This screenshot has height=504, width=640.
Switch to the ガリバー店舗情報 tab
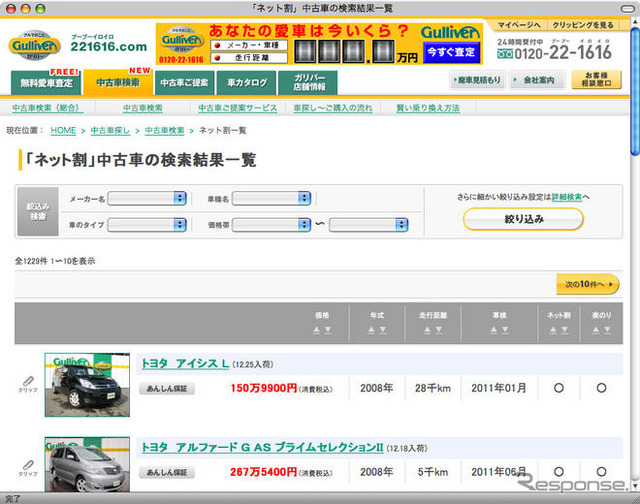pos(308,83)
